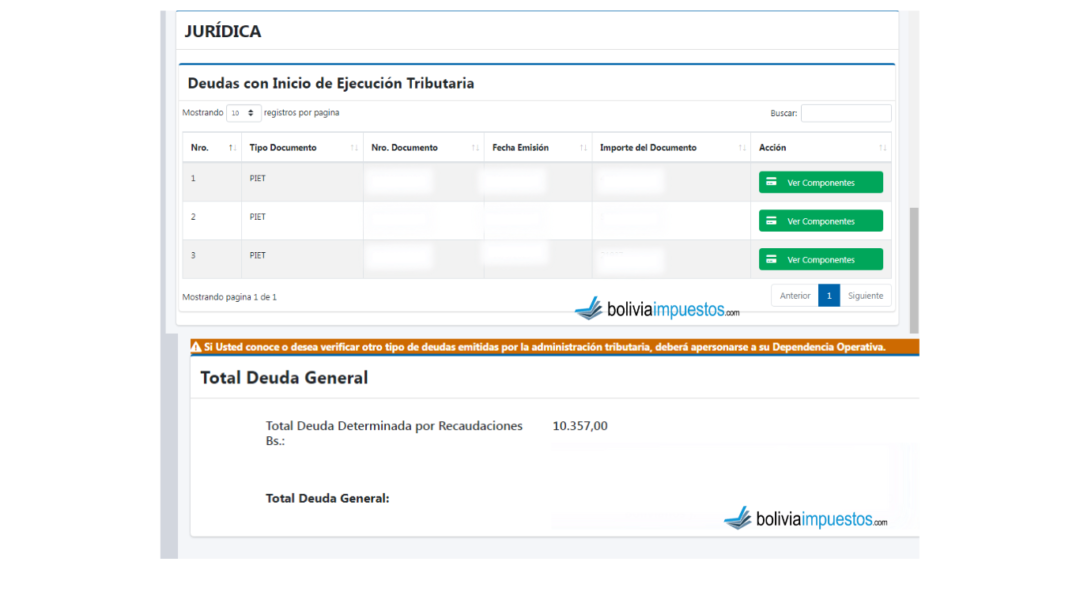The image size is (1080, 607).
Task: Go to Siguiente page
Action: coord(865,296)
